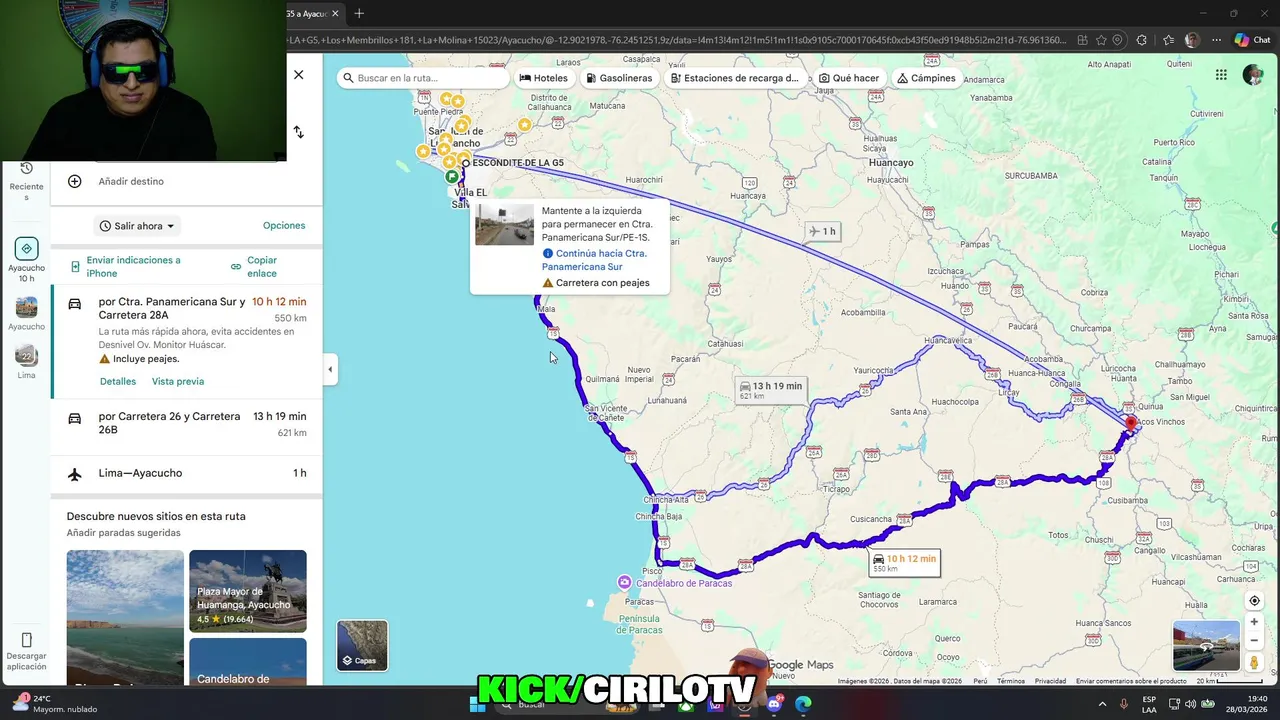Open the Recientes sidebar icon
1280x720 pixels.
tap(26, 180)
